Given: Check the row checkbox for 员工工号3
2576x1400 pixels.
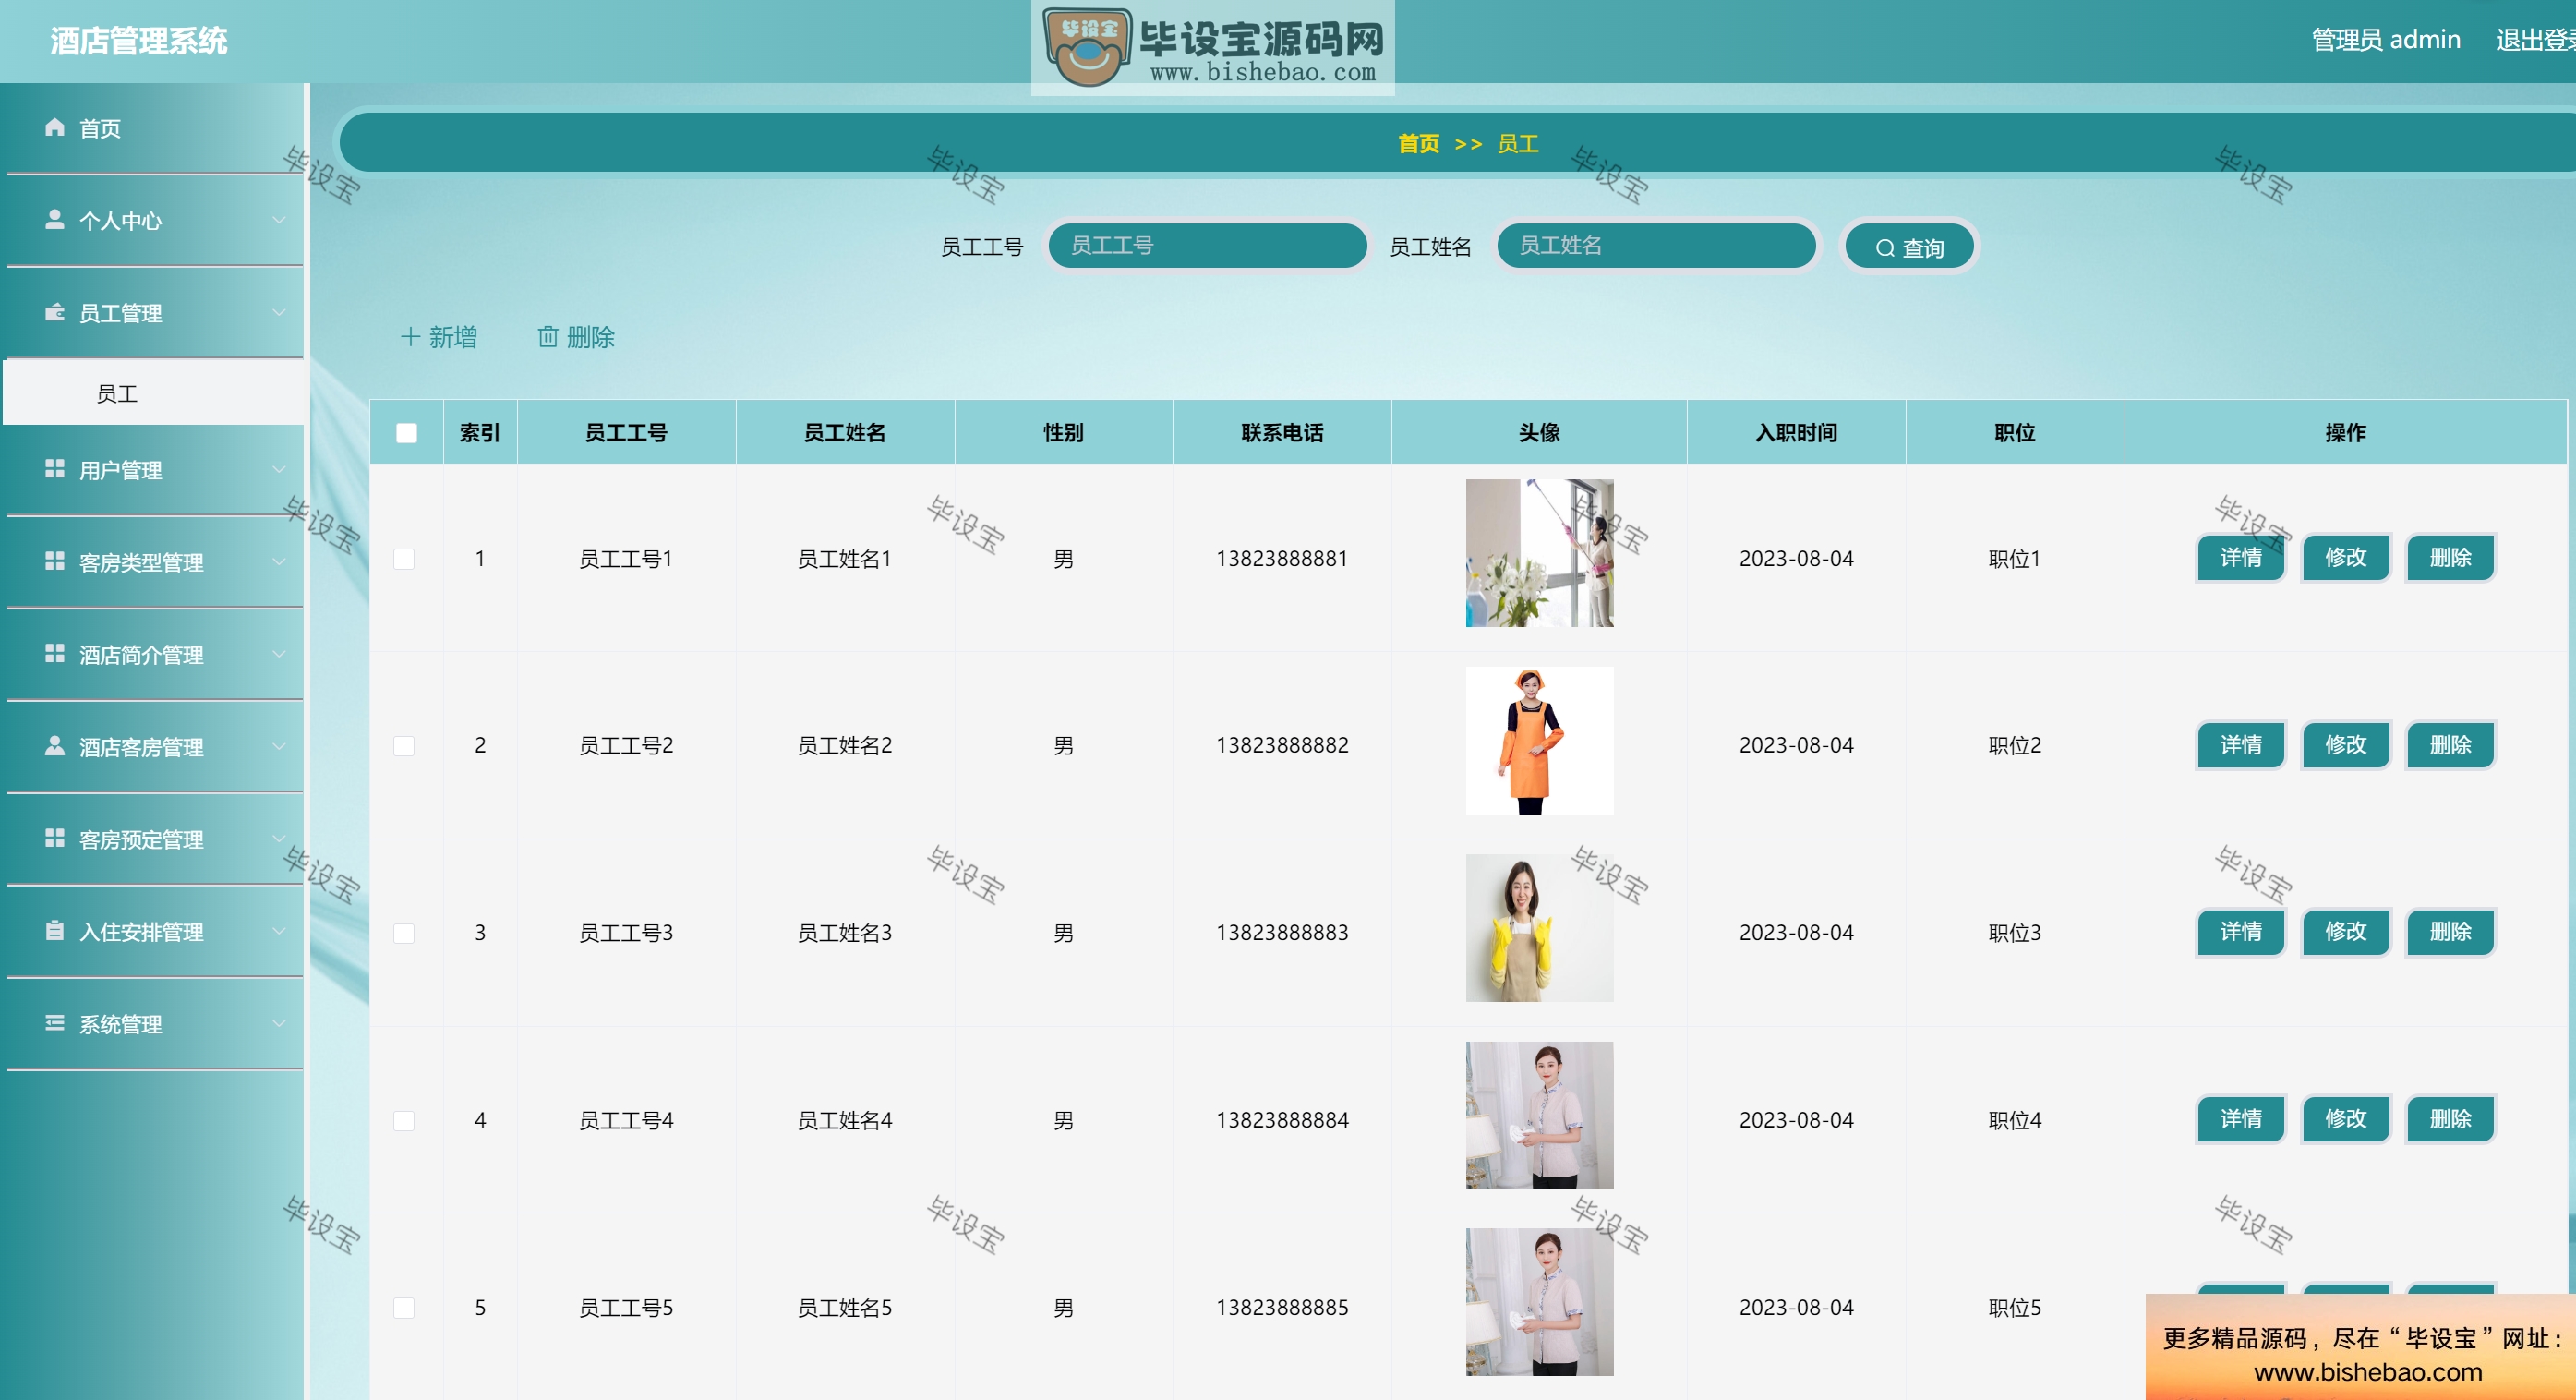Looking at the screenshot, I should (x=404, y=933).
